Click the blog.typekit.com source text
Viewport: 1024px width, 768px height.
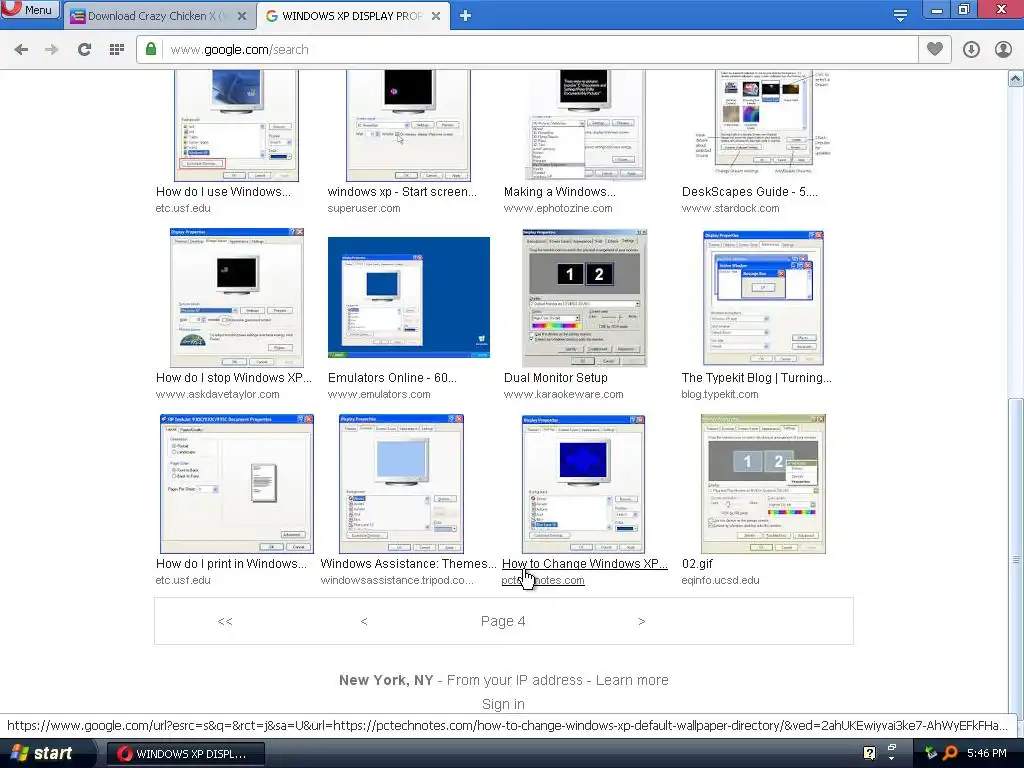pyautogui.click(x=720, y=394)
